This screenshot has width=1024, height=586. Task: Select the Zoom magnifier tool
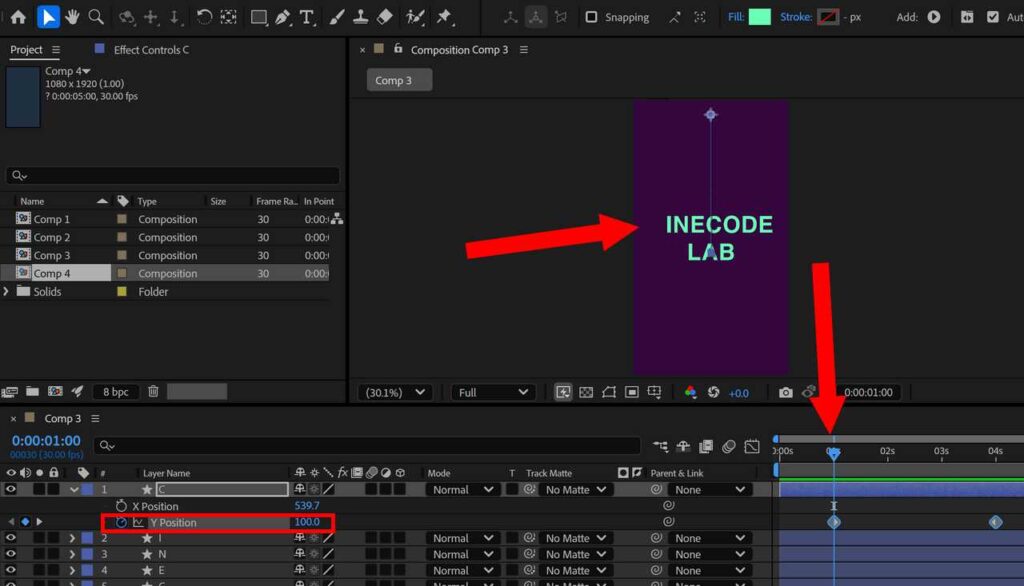96,17
